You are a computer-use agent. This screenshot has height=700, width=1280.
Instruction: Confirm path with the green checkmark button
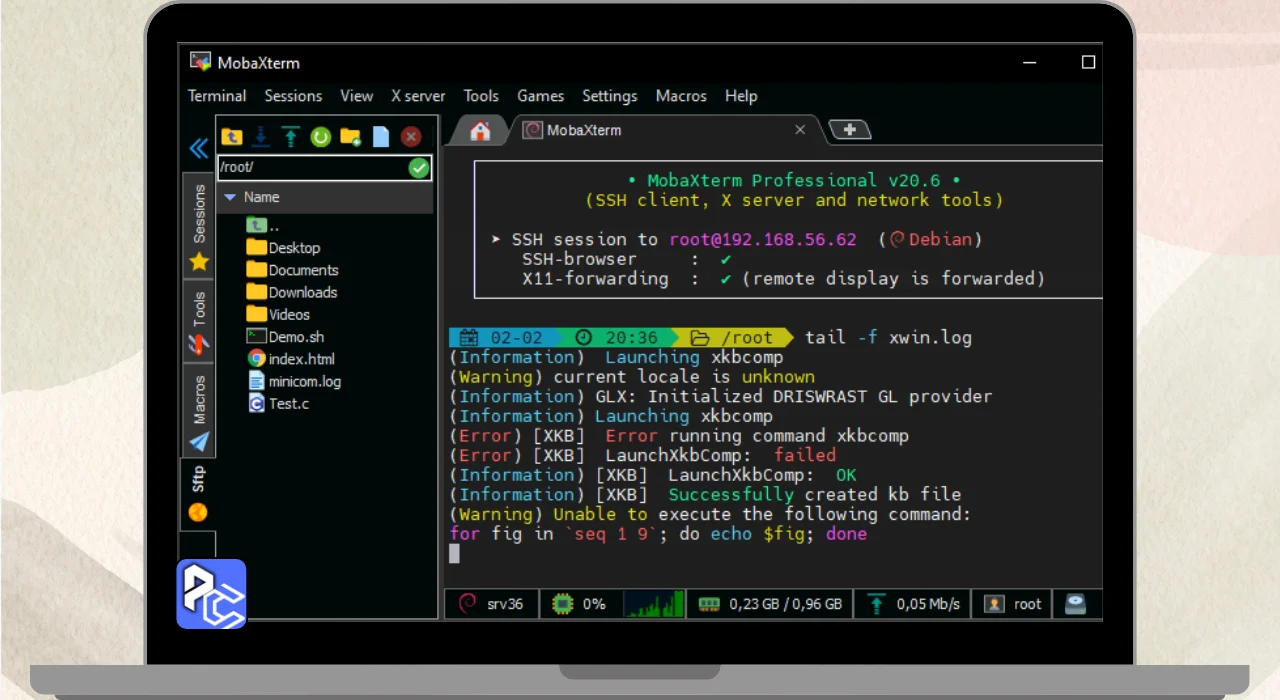pos(419,168)
